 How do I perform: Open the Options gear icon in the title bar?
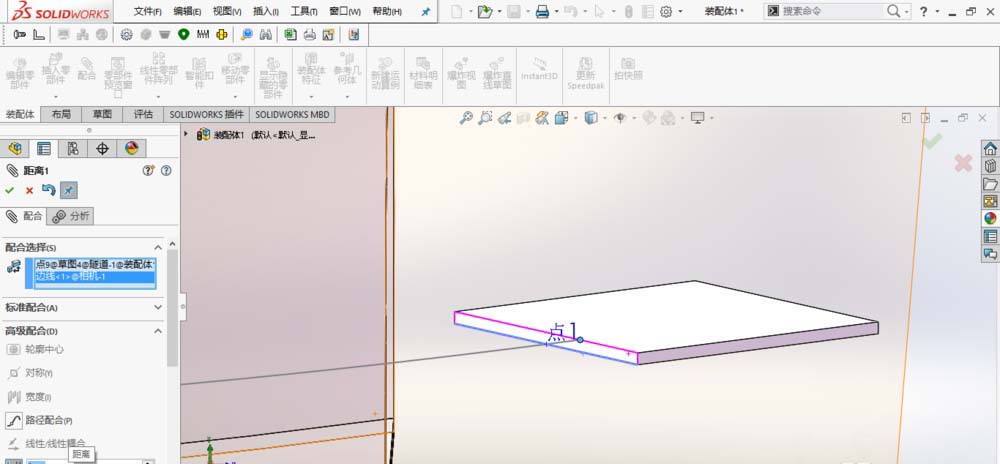[x=666, y=11]
